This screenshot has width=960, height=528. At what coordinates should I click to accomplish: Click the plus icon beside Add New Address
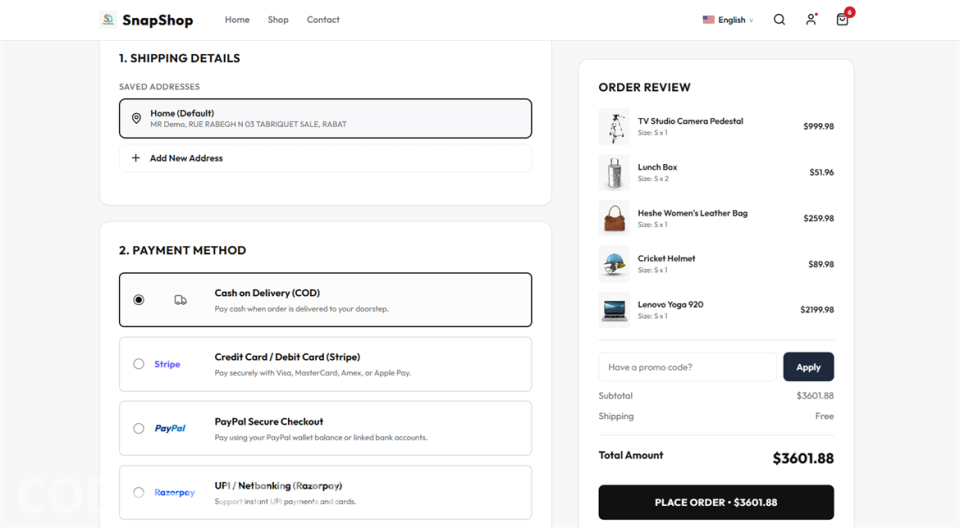pos(136,158)
